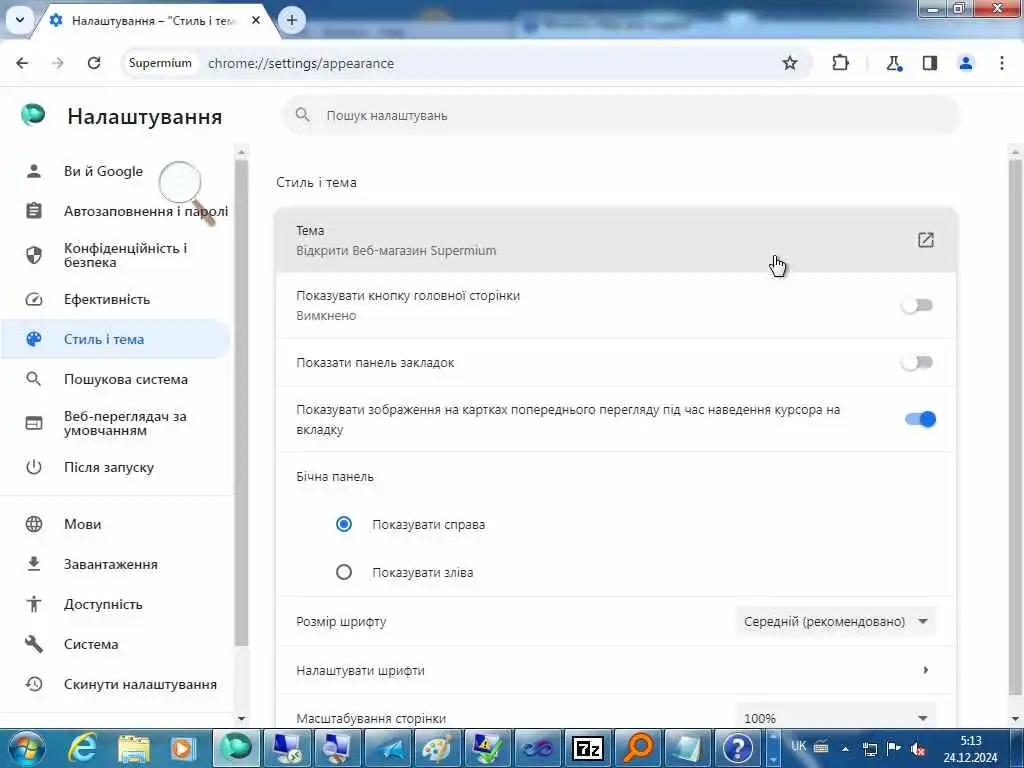Screen dimensions: 1024x768
Task: Switch to Supermium taskbar button
Action: click(236, 748)
